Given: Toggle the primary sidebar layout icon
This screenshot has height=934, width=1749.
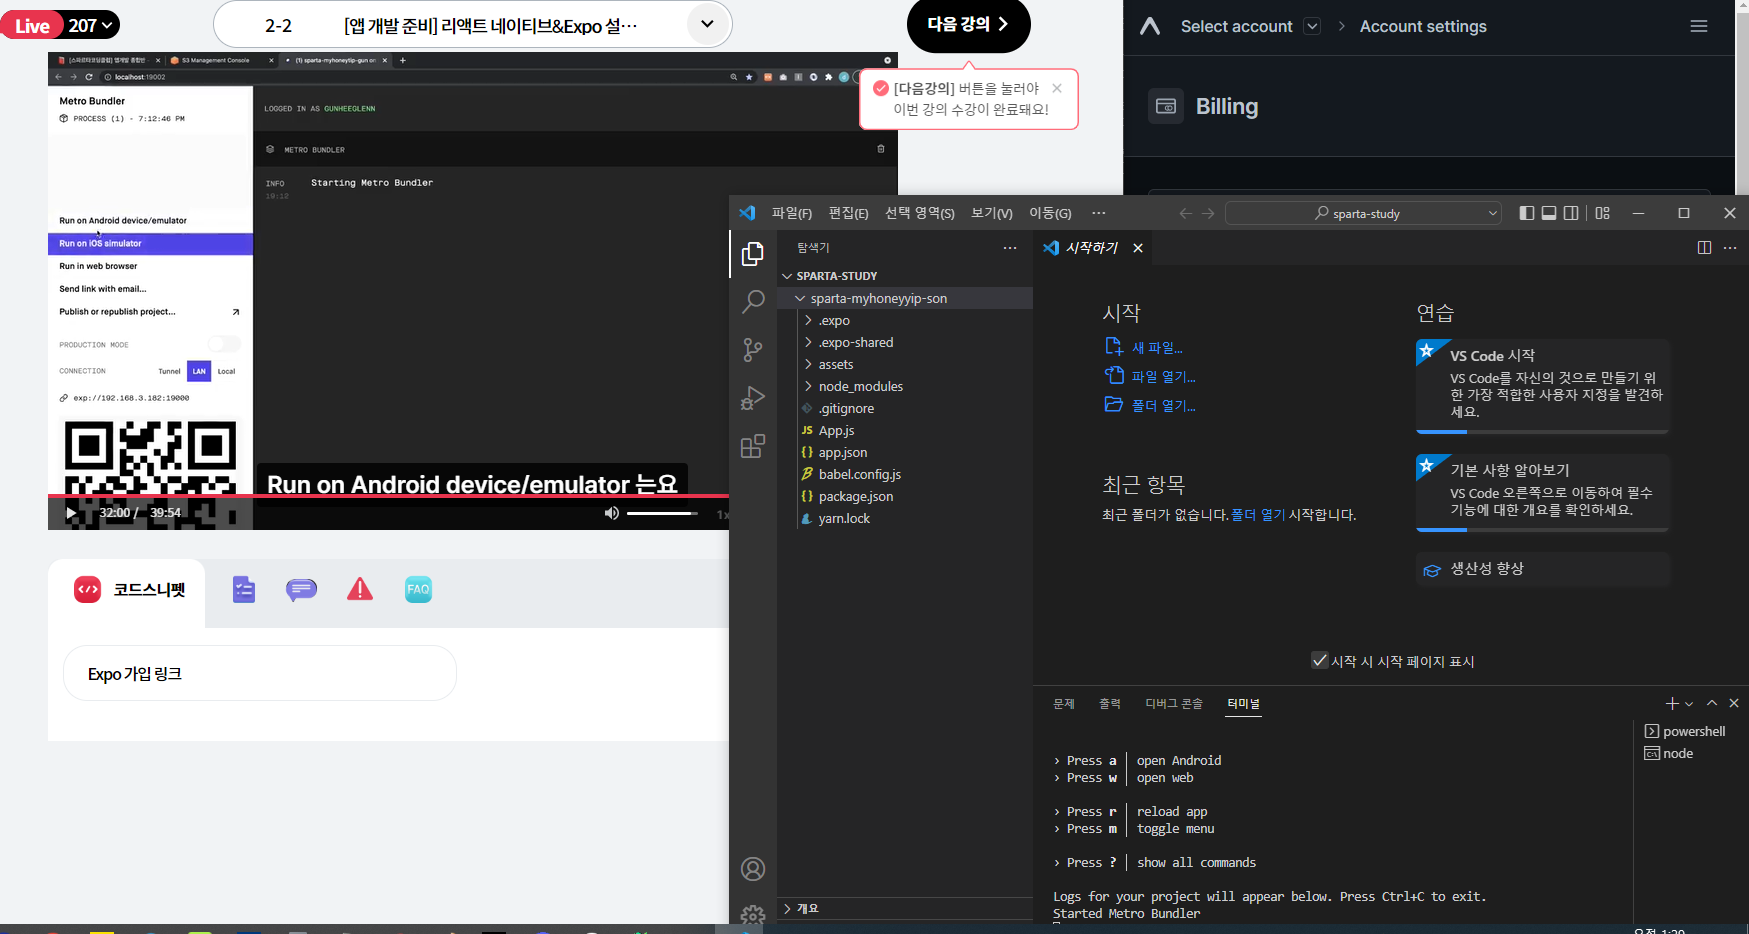Looking at the screenshot, I should [1526, 213].
